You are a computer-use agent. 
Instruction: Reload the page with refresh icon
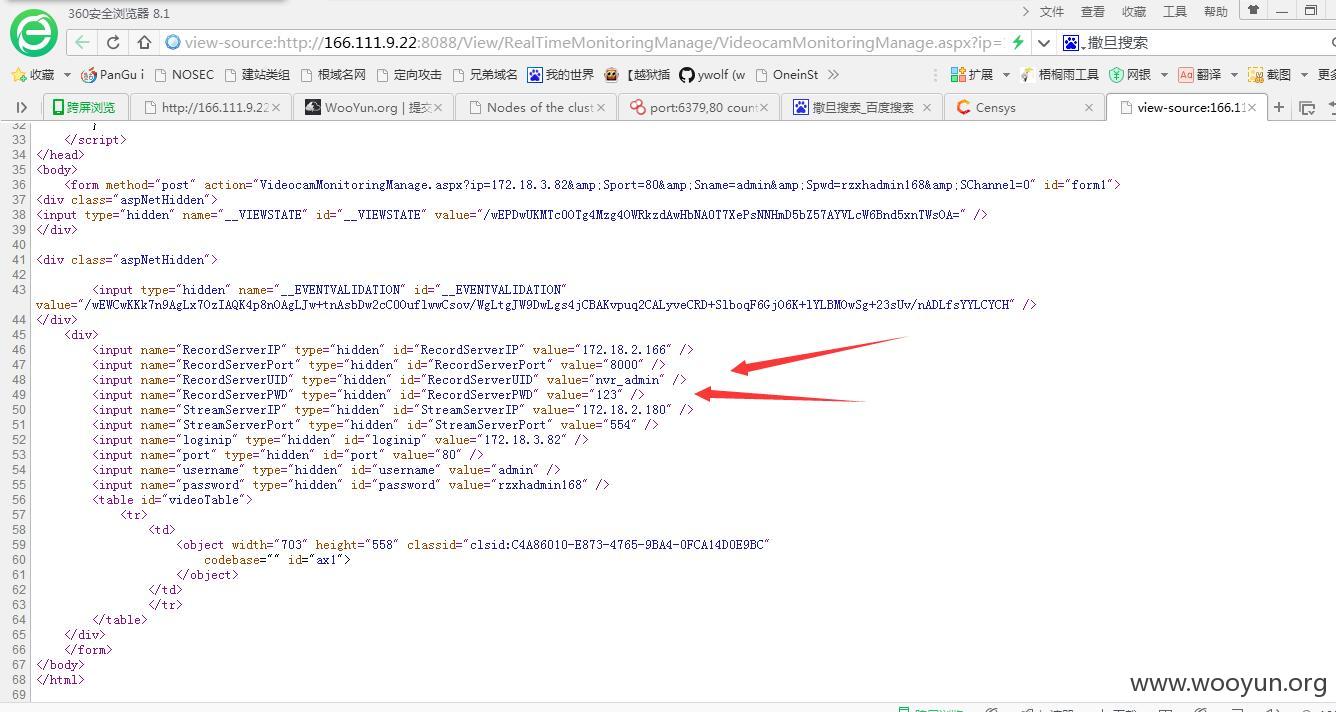pos(113,42)
